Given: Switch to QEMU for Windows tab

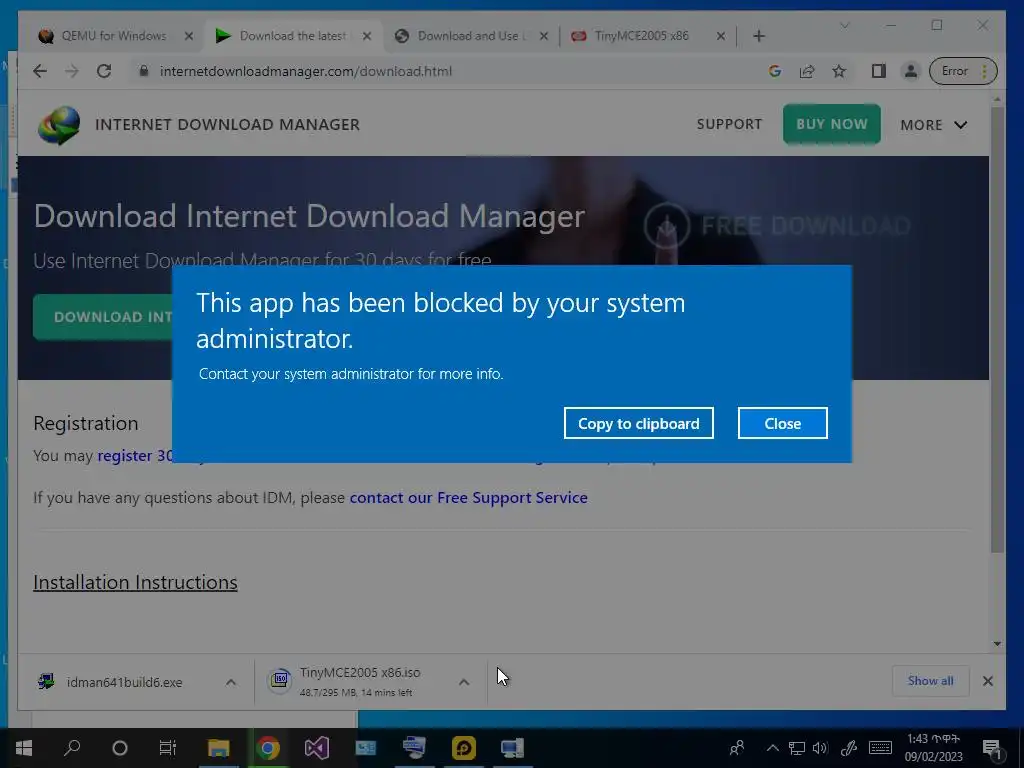Looking at the screenshot, I should (x=114, y=36).
